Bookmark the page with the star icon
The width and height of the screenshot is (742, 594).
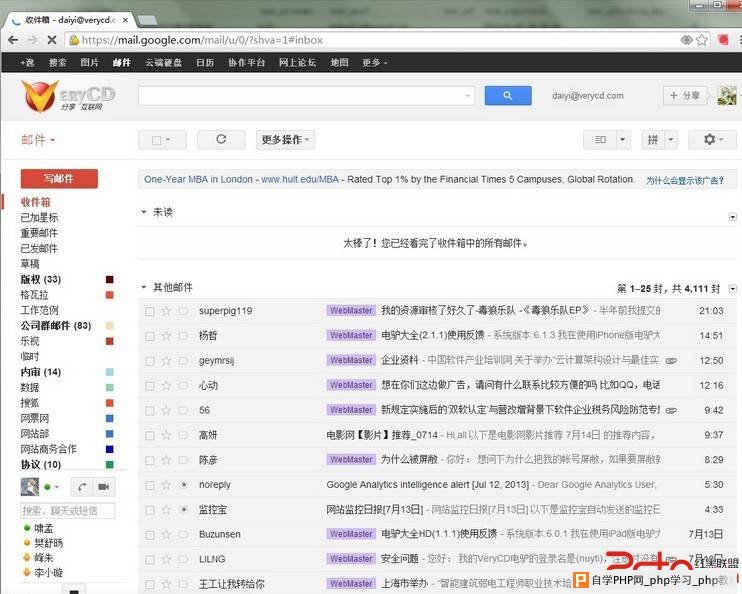point(702,40)
